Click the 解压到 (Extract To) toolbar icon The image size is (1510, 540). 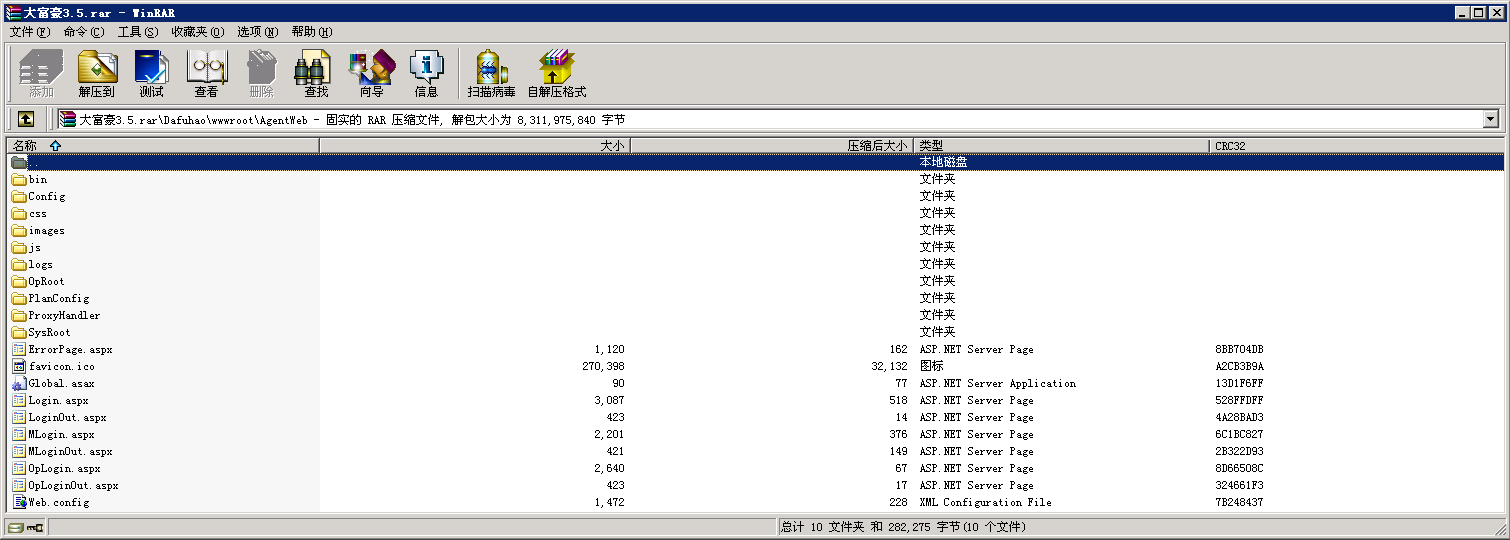click(x=96, y=74)
